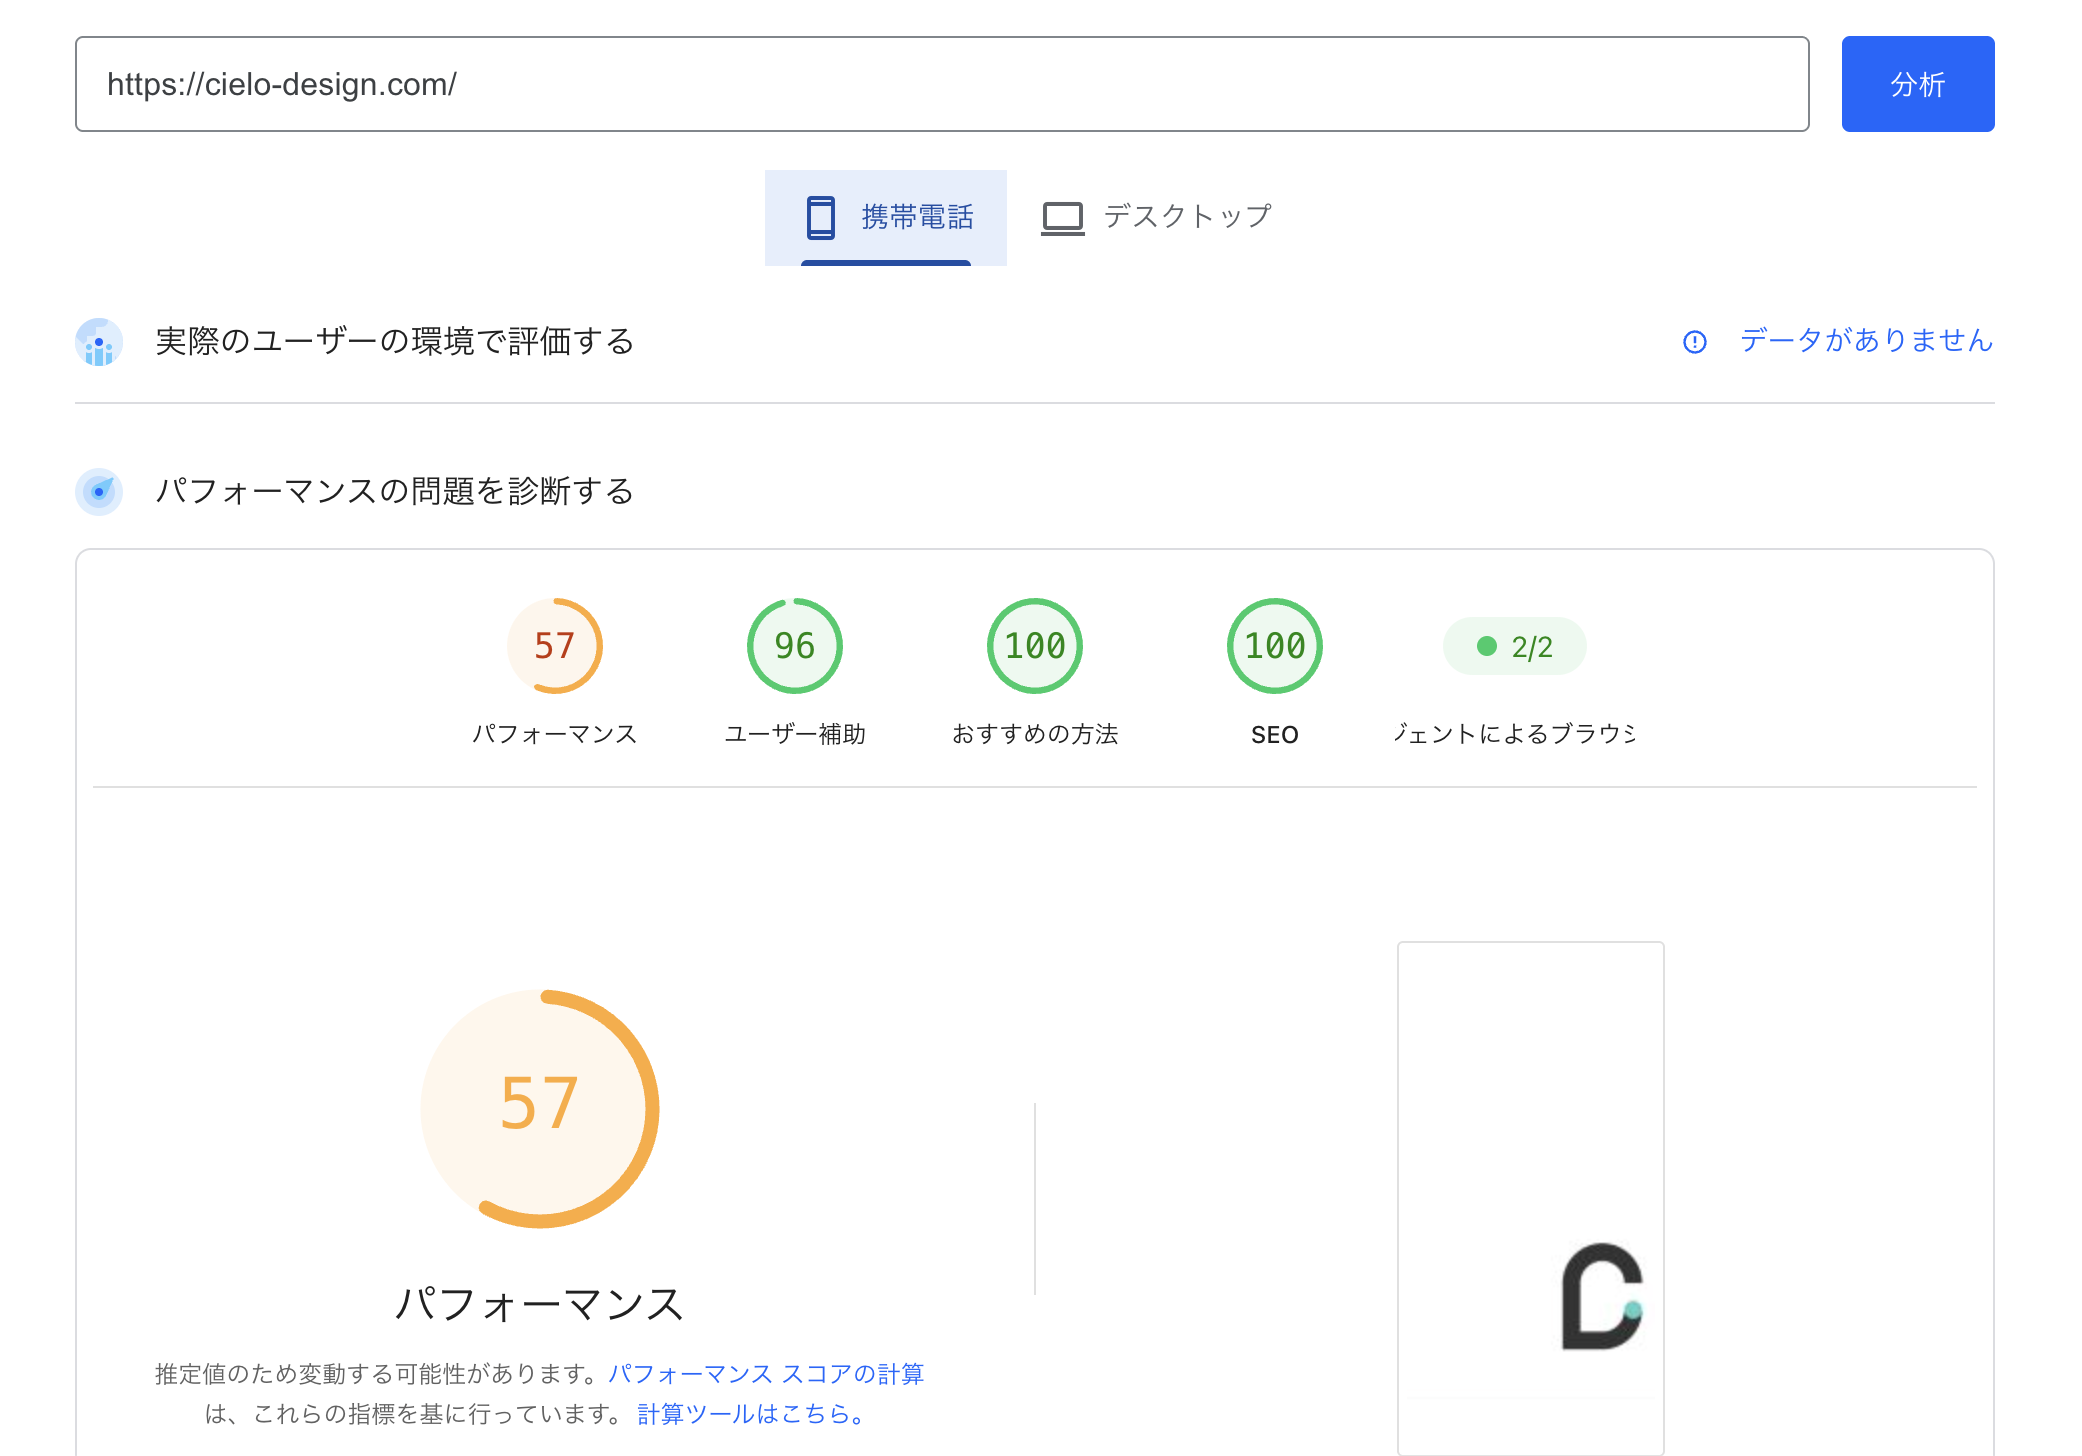Viewport: 2082px width, 1456px height.
Task: Click the パフォーマンスの問題を診断する heading
Action: coord(394,491)
